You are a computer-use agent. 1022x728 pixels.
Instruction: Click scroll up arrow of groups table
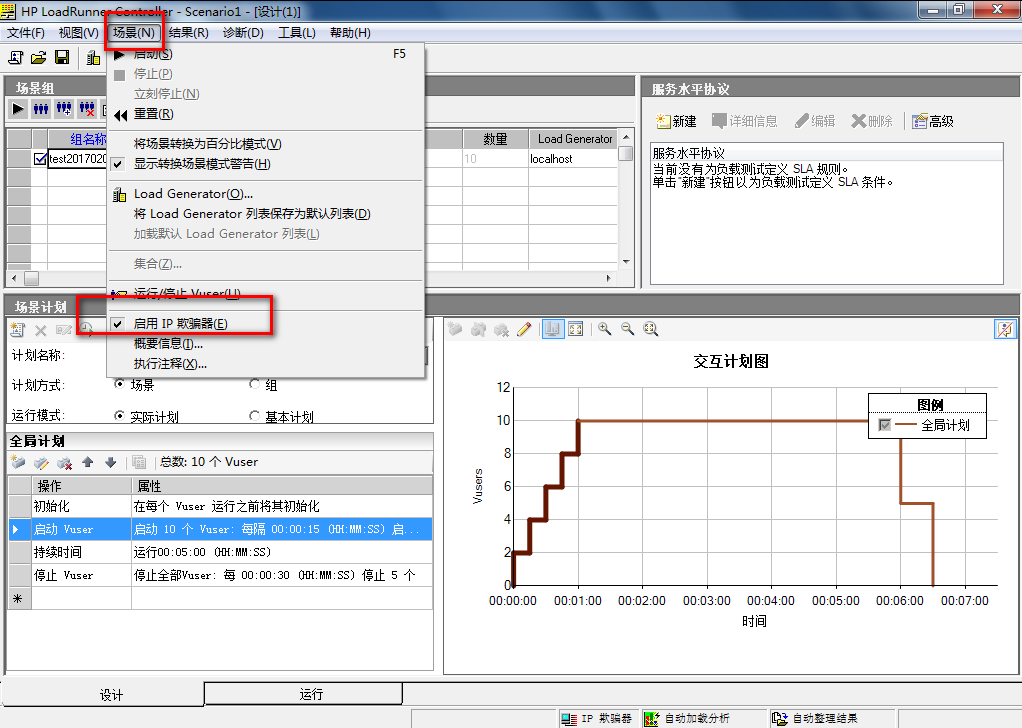click(x=626, y=138)
